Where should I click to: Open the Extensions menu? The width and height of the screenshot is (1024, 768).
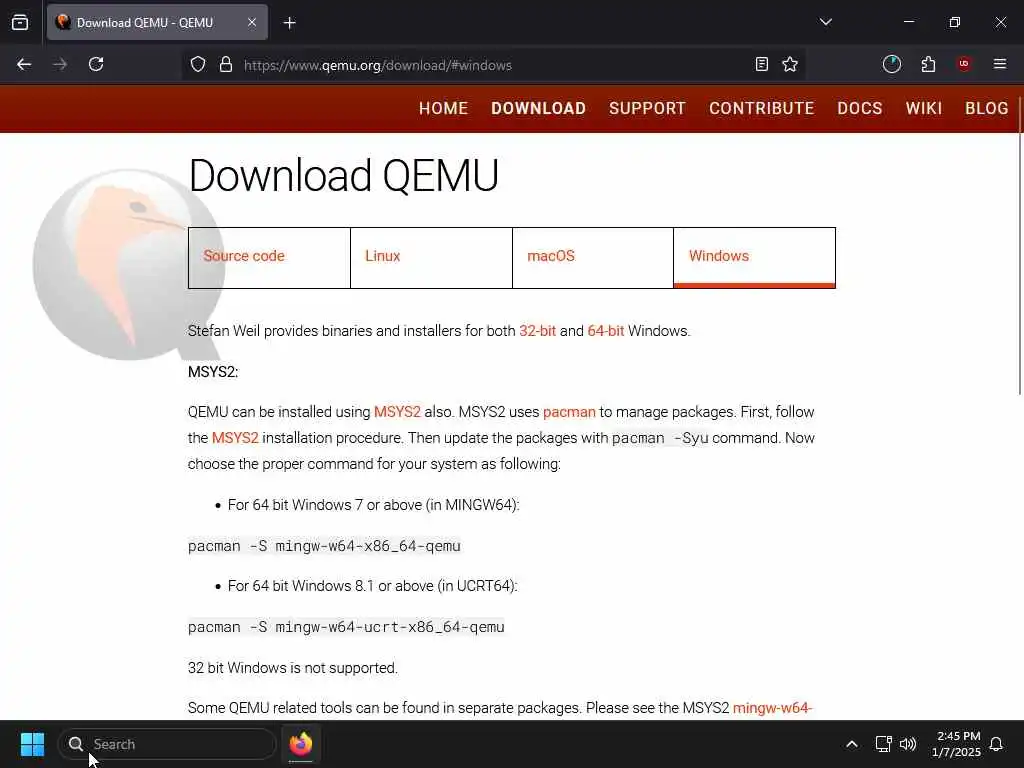pyautogui.click(x=928, y=64)
